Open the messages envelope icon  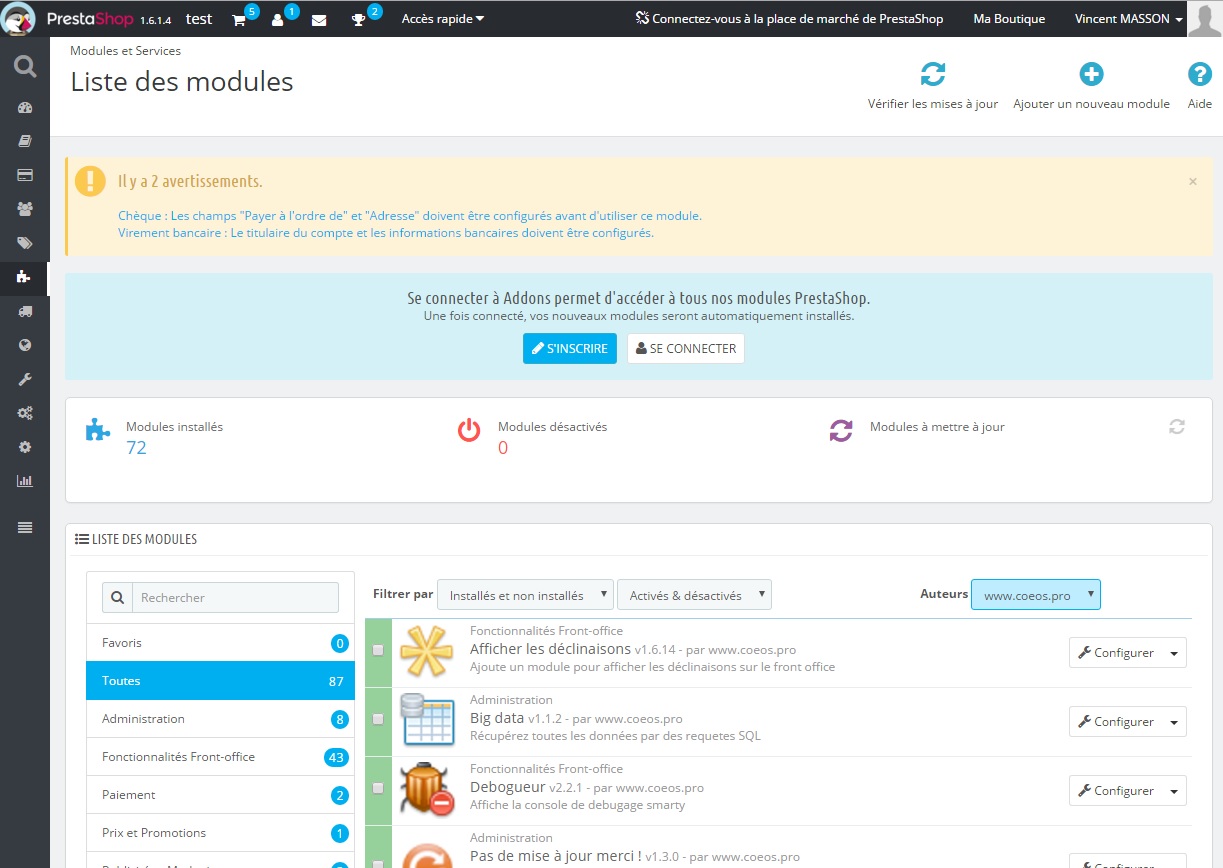tap(319, 19)
